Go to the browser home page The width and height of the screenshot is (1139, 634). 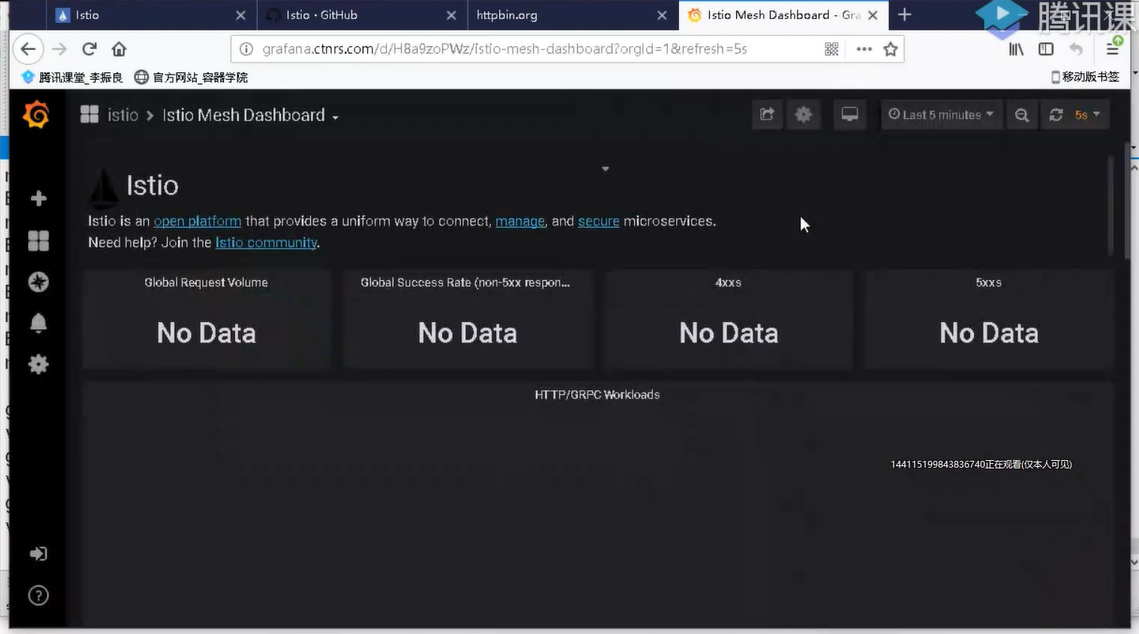(119, 49)
